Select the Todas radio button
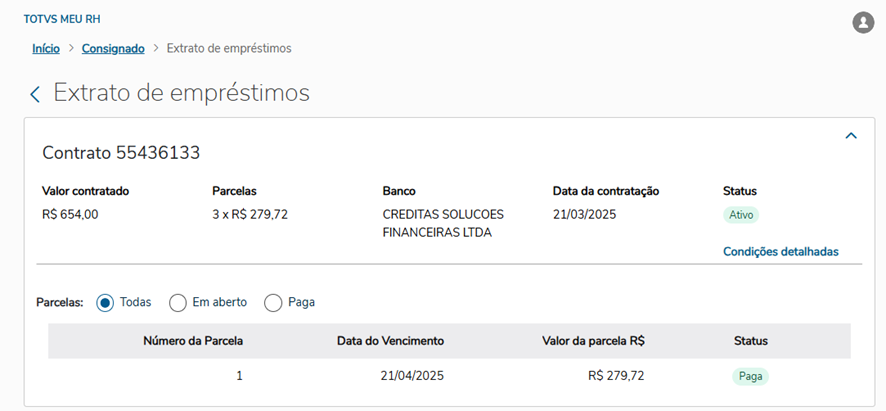 pyautogui.click(x=105, y=302)
